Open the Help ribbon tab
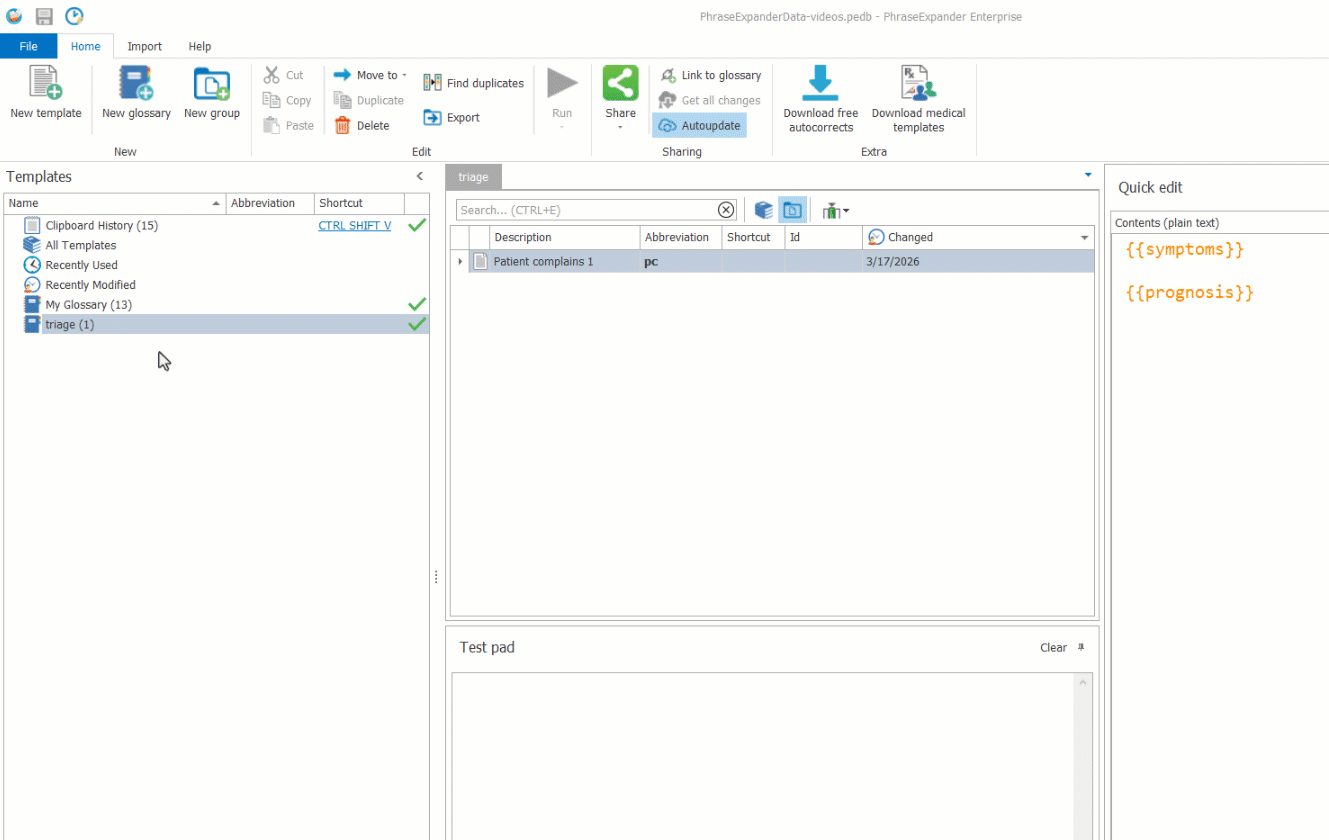Screen dimensions: 1329x840 200,46
